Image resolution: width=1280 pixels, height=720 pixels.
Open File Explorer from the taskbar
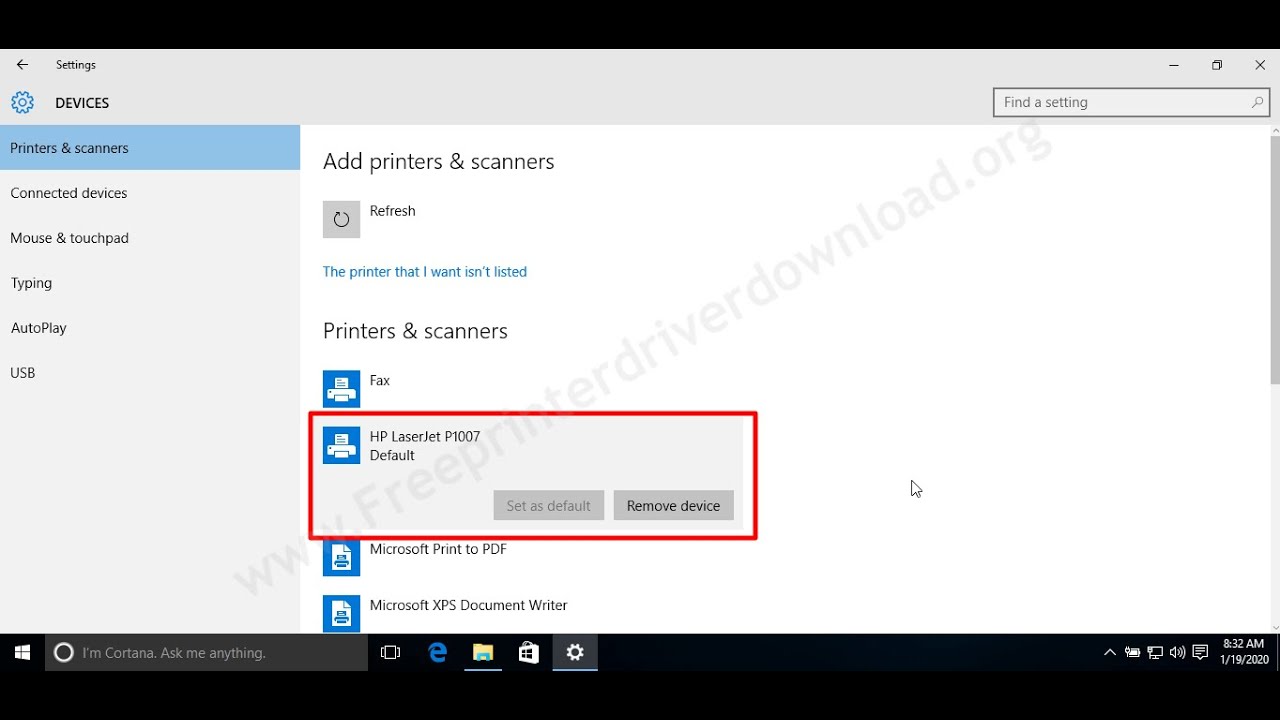tap(483, 653)
